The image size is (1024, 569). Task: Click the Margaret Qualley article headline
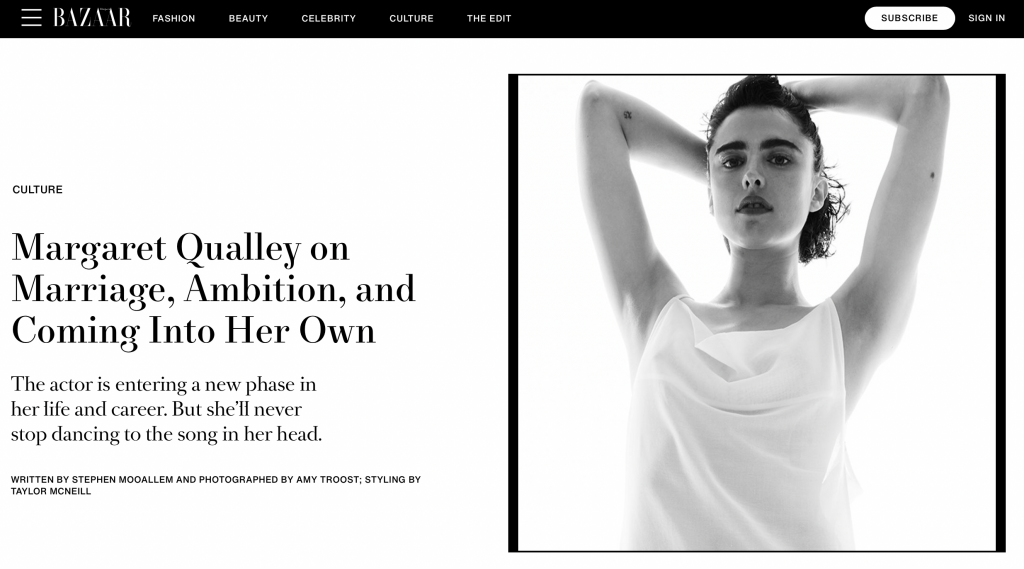click(214, 289)
